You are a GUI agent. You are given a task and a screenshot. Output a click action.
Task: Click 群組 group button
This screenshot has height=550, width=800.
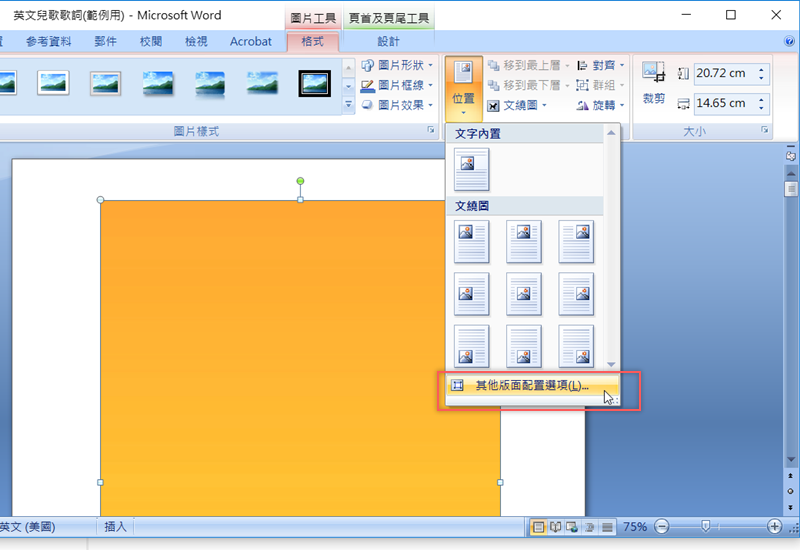[x=601, y=85]
